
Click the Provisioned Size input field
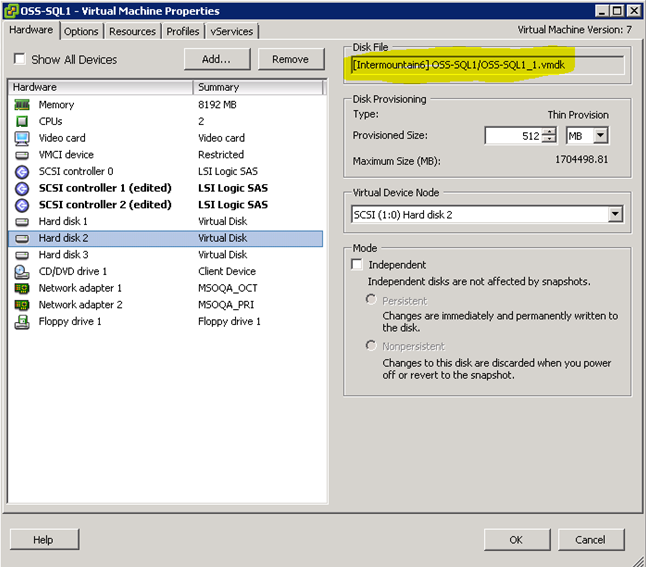pos(513,136)
